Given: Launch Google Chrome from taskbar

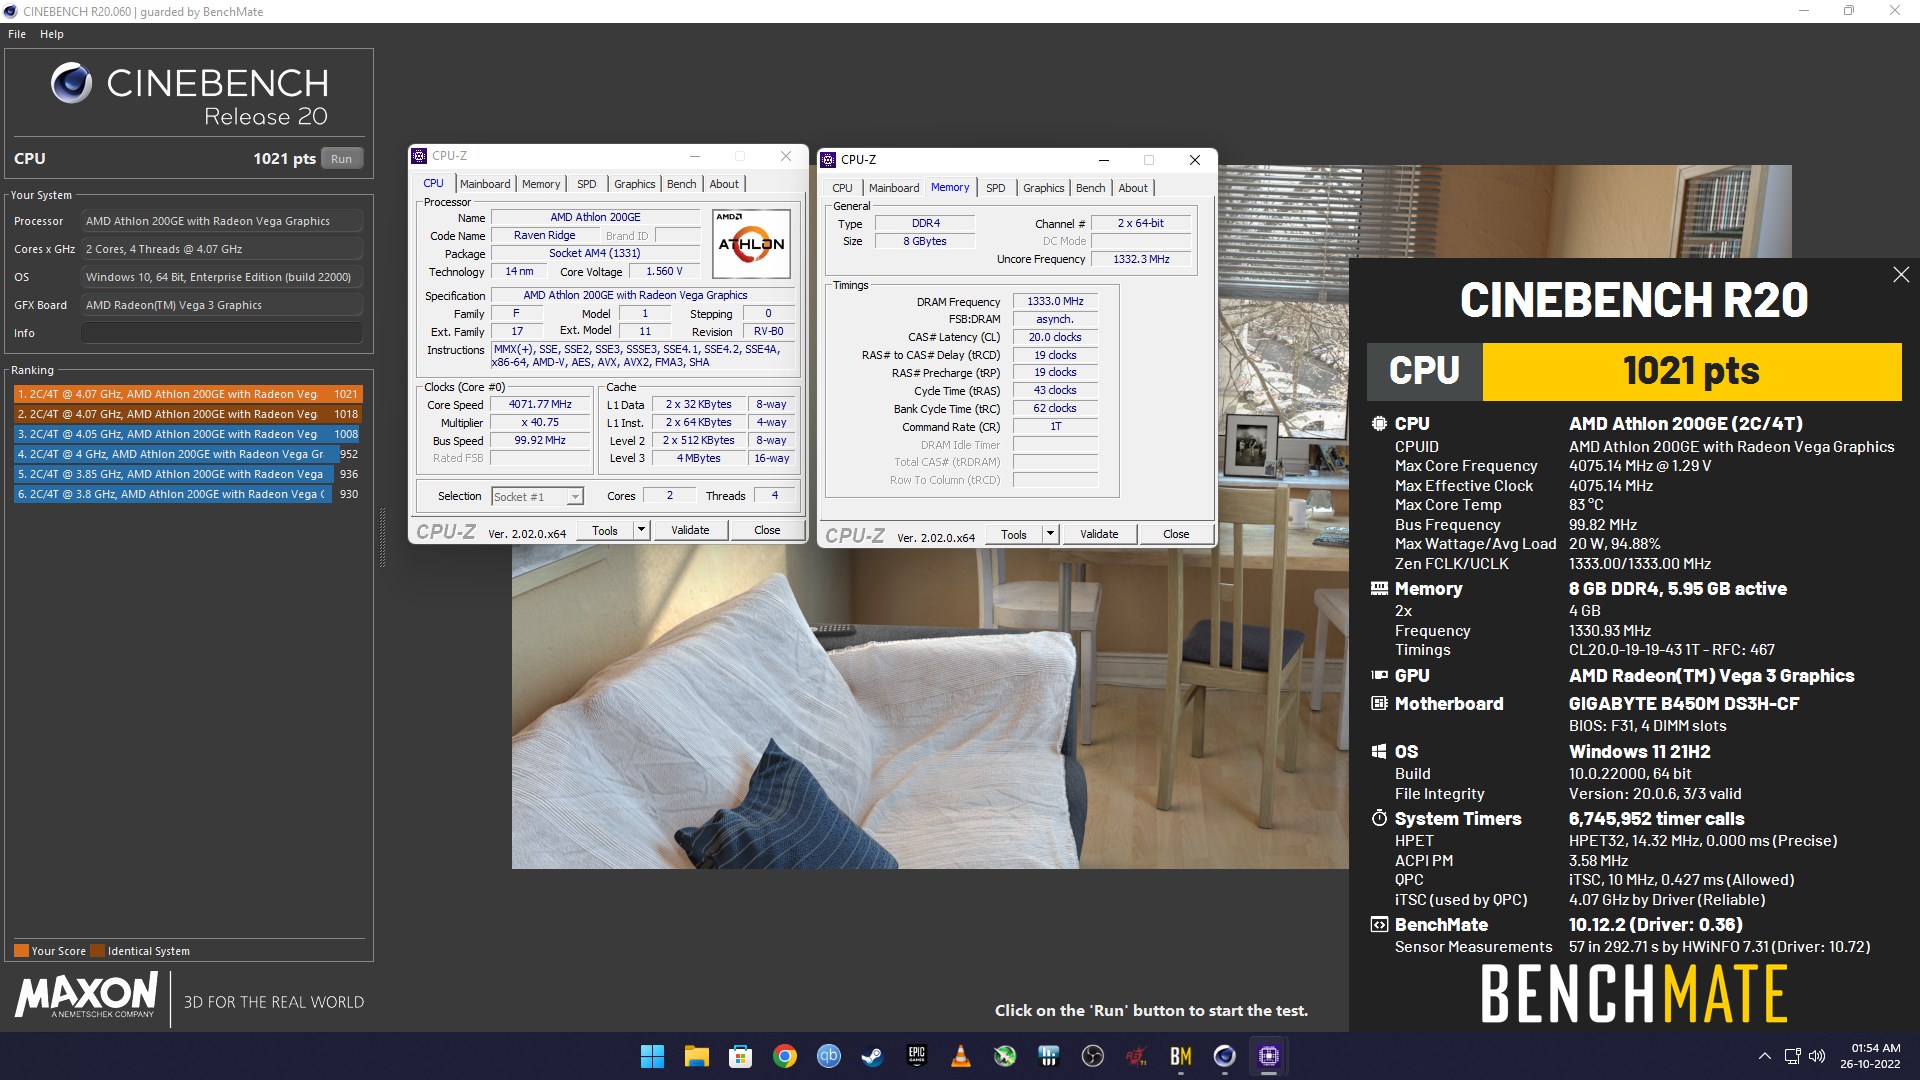Looking at the screenshot, I should (x=785, y=1056).
